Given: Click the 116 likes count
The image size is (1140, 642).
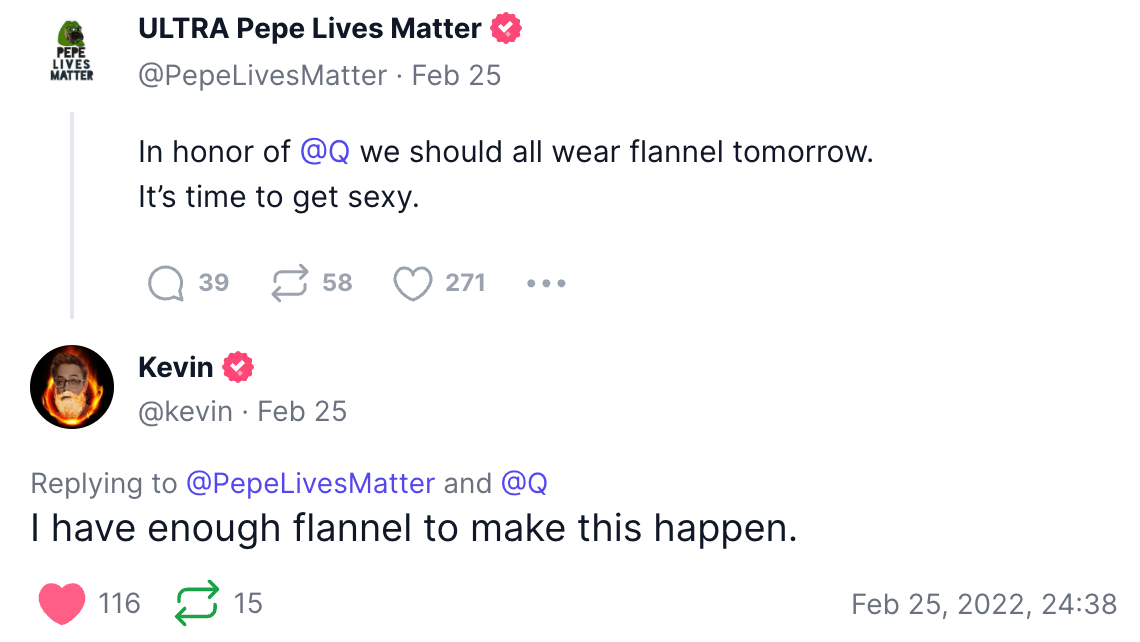Looking at the screenshot, I should click(x=120, y=603).
